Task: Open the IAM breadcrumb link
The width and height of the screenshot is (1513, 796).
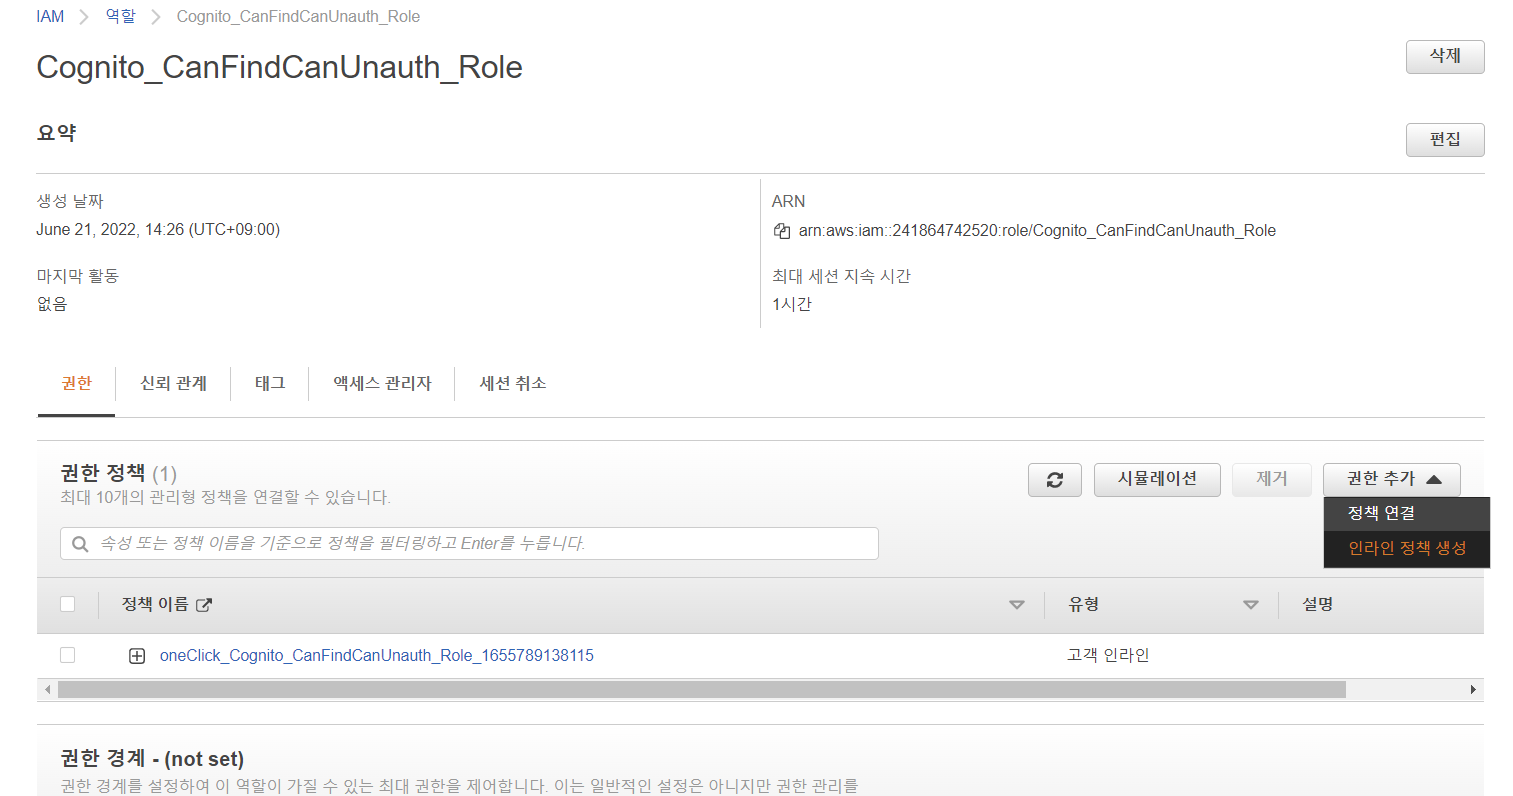Action: [50, 17]
